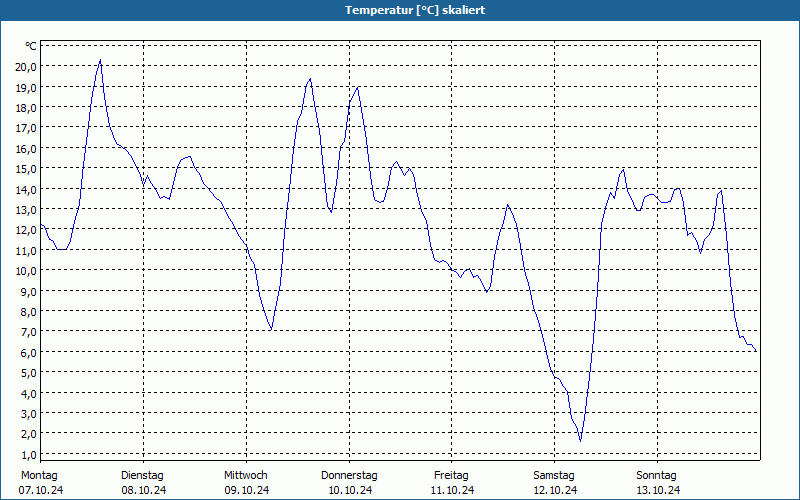Click Monday's temperature peak above 20 °C

pos(100,60)
